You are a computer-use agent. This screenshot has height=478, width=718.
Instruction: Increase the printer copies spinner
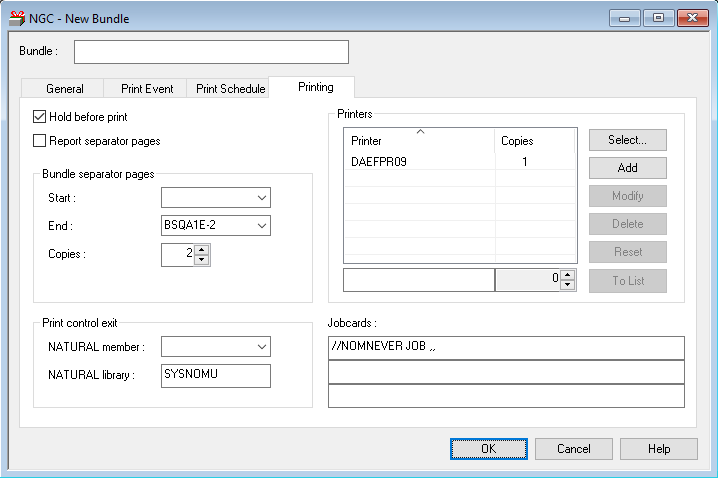568,275
